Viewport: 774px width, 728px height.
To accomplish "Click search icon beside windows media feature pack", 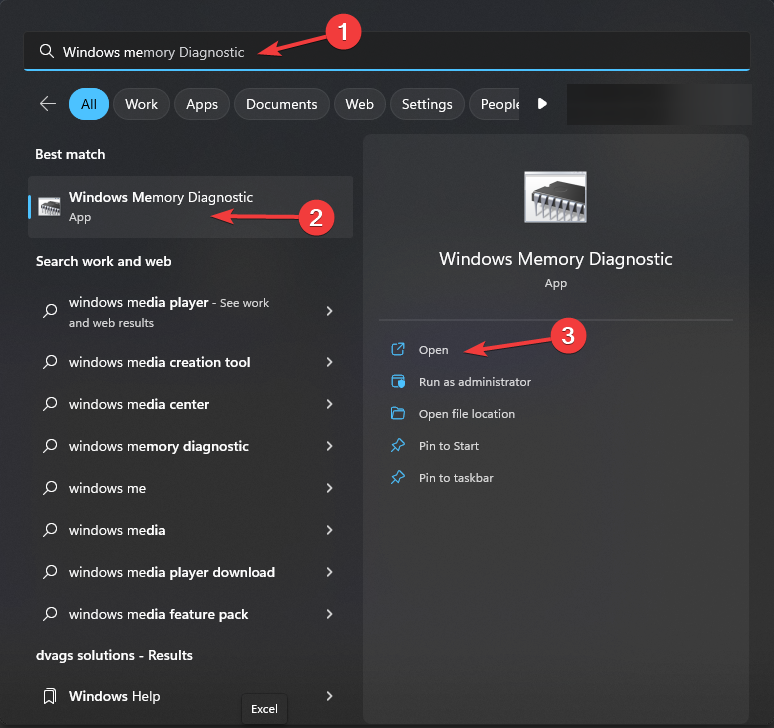I will (x=50, y=613).
